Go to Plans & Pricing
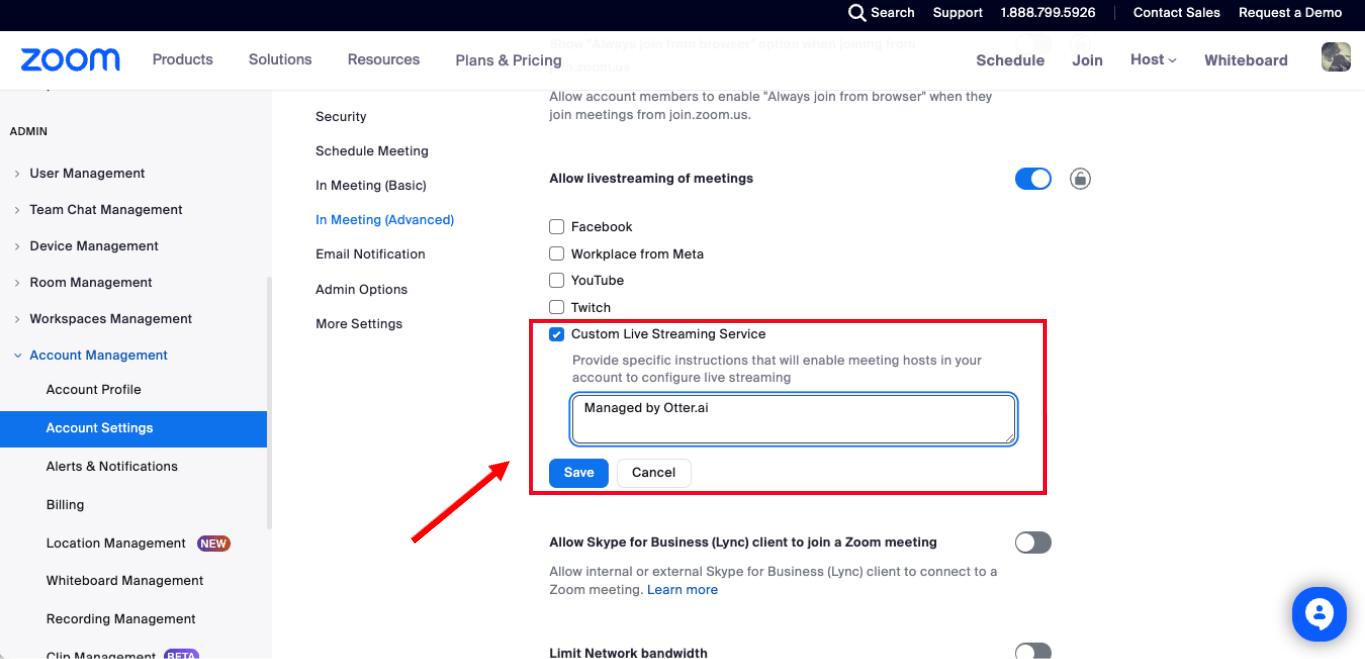This screenshot has width=1365, height=659. point(508,60)
